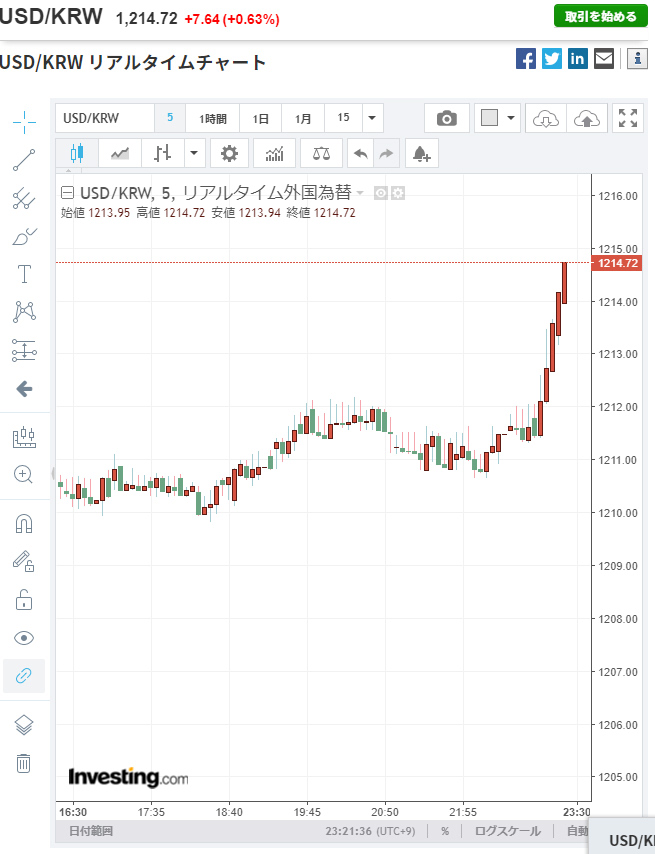This screenshot has height=854, width=655.
Task: Click the compare scales icon
Action: [320, 153]
